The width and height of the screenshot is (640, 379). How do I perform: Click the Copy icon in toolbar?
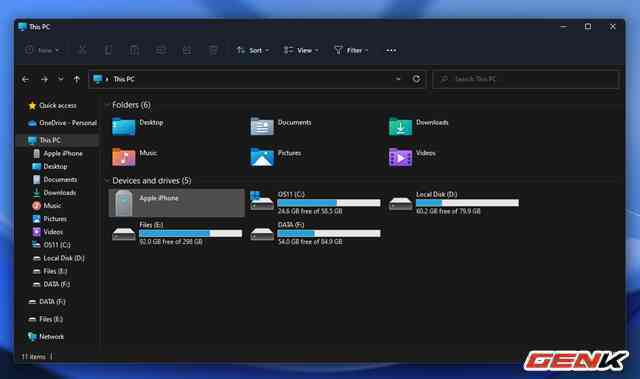tap(108, 50)
